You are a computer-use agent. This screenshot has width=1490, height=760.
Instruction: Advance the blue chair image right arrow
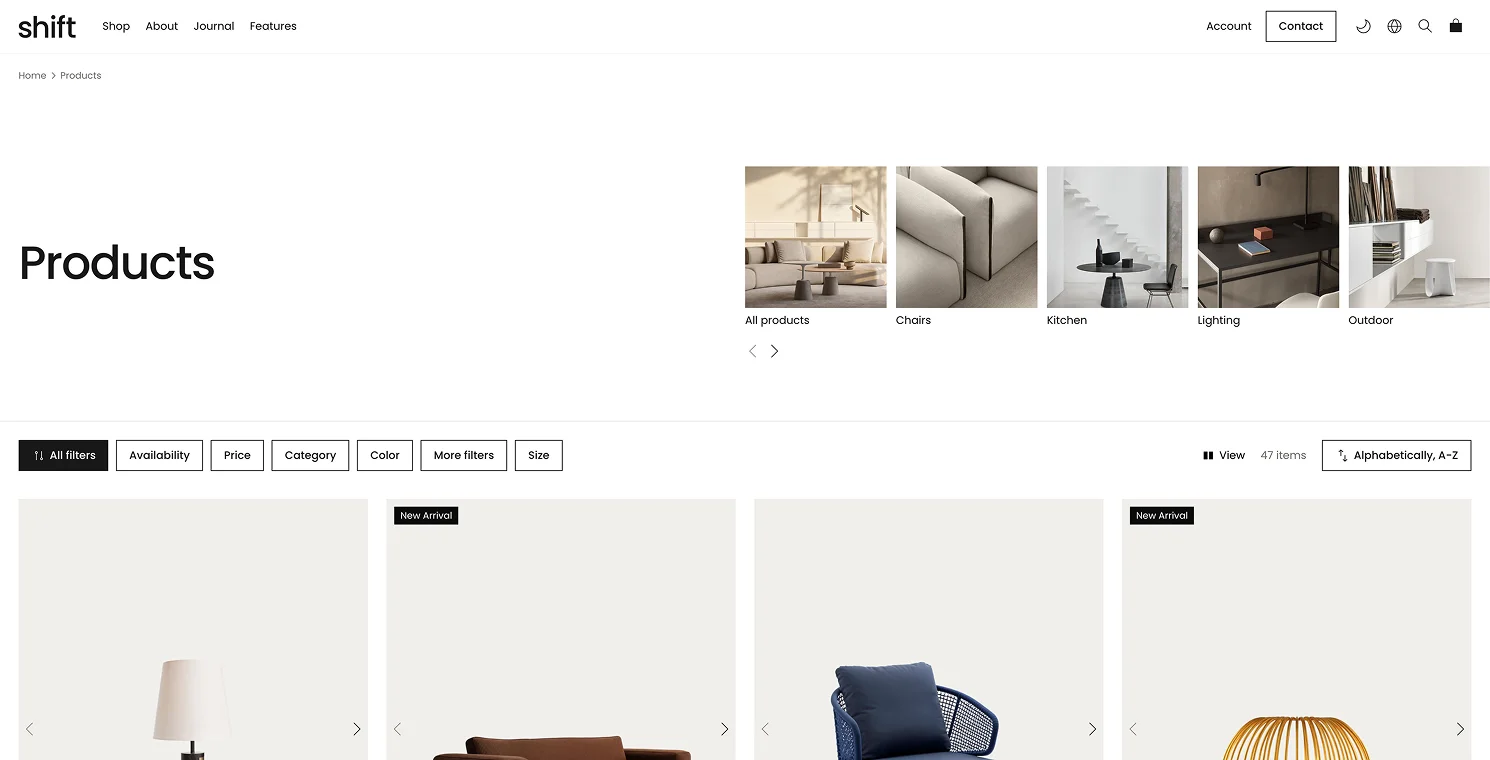[1092, 729]
